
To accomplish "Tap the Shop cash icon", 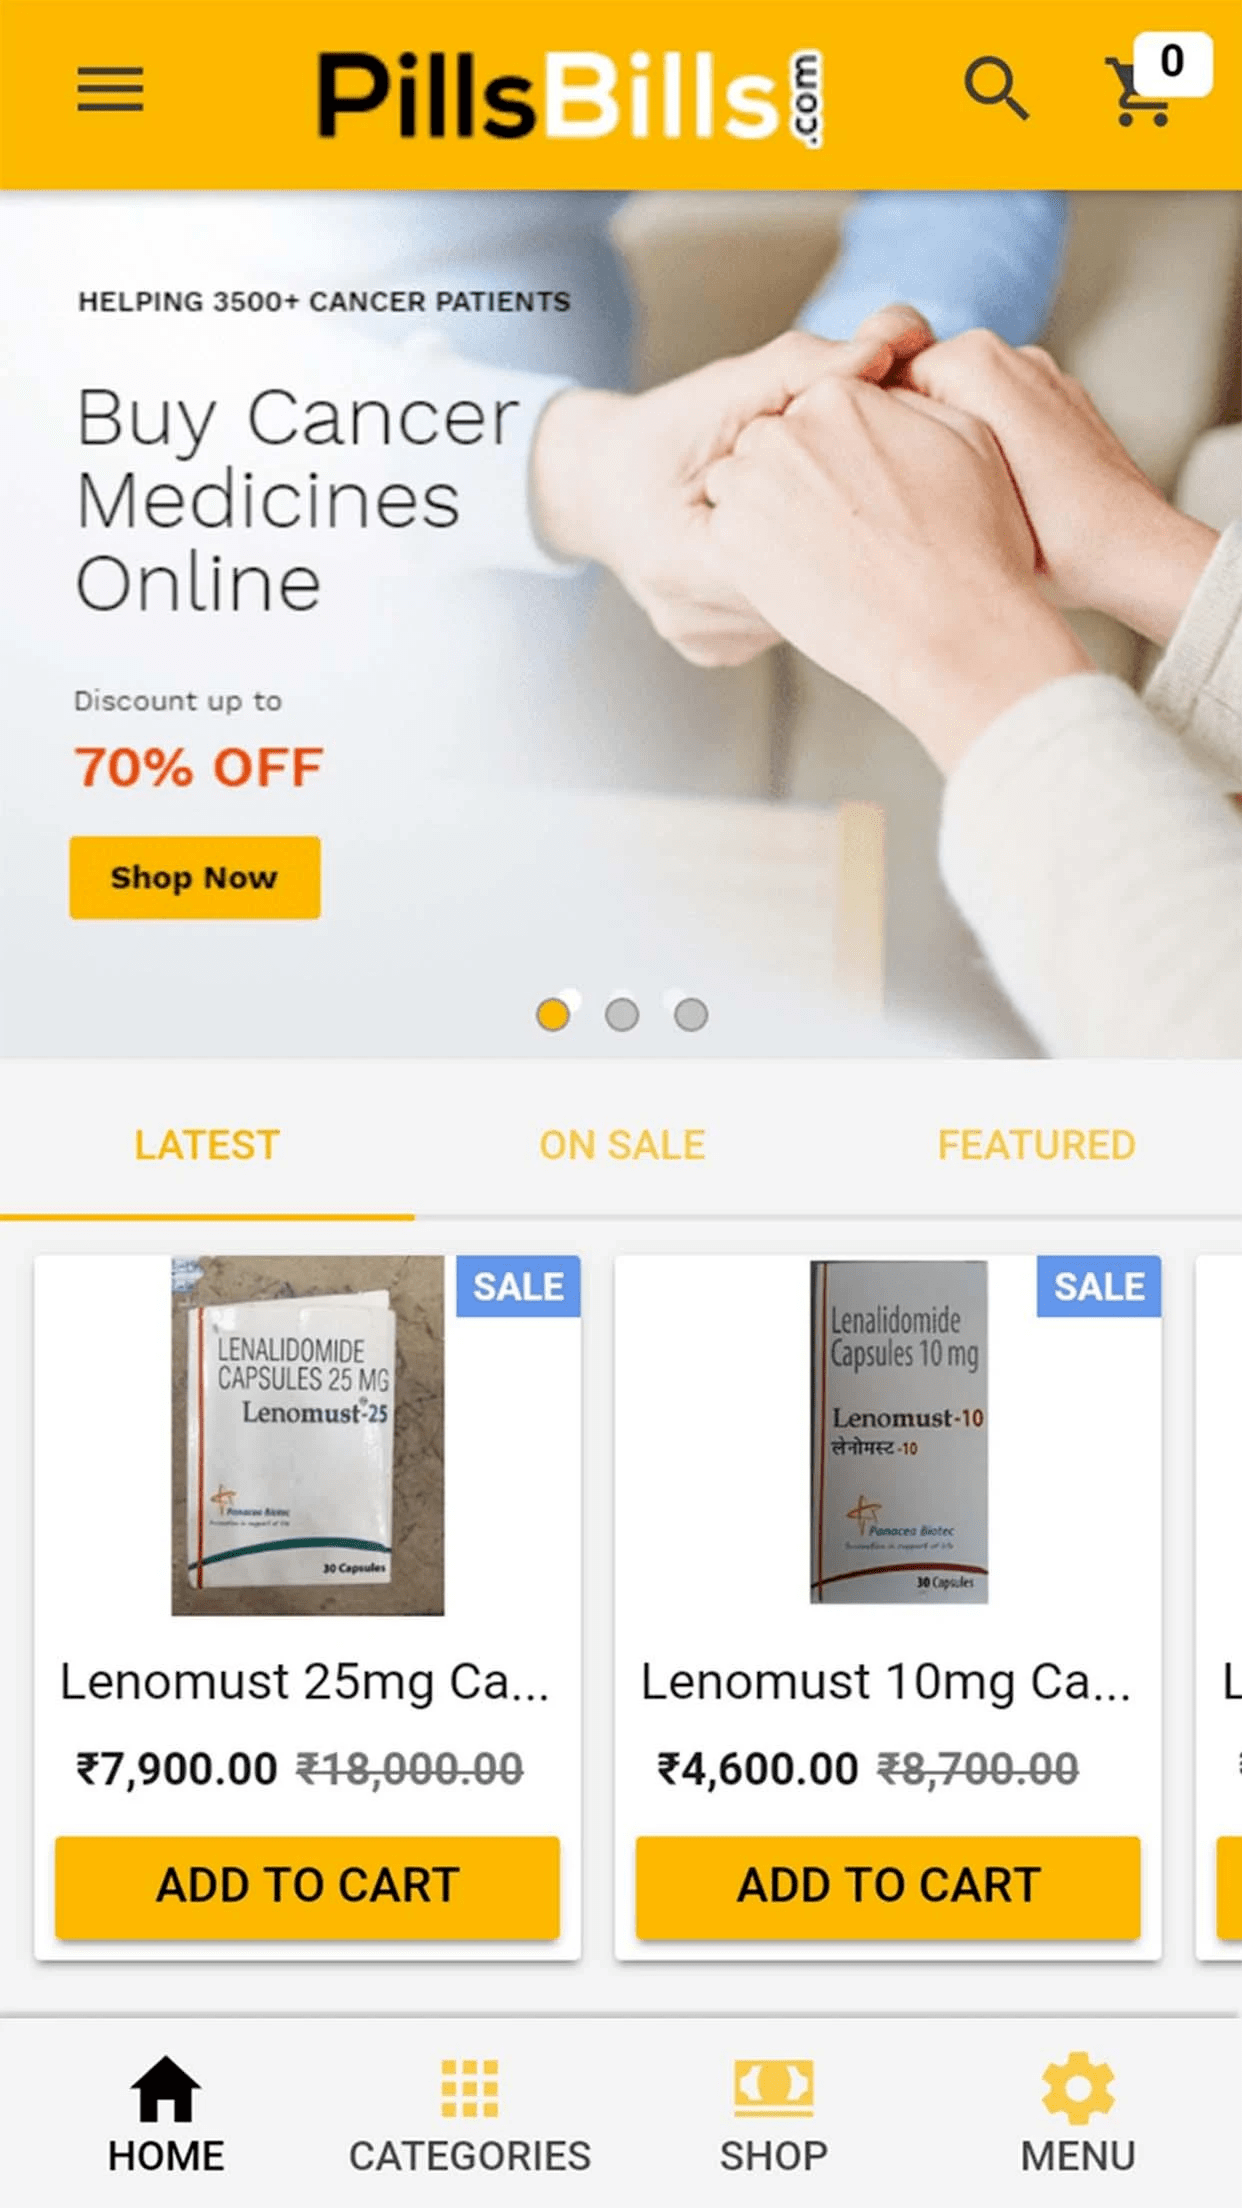I will tap(773, 2088).
